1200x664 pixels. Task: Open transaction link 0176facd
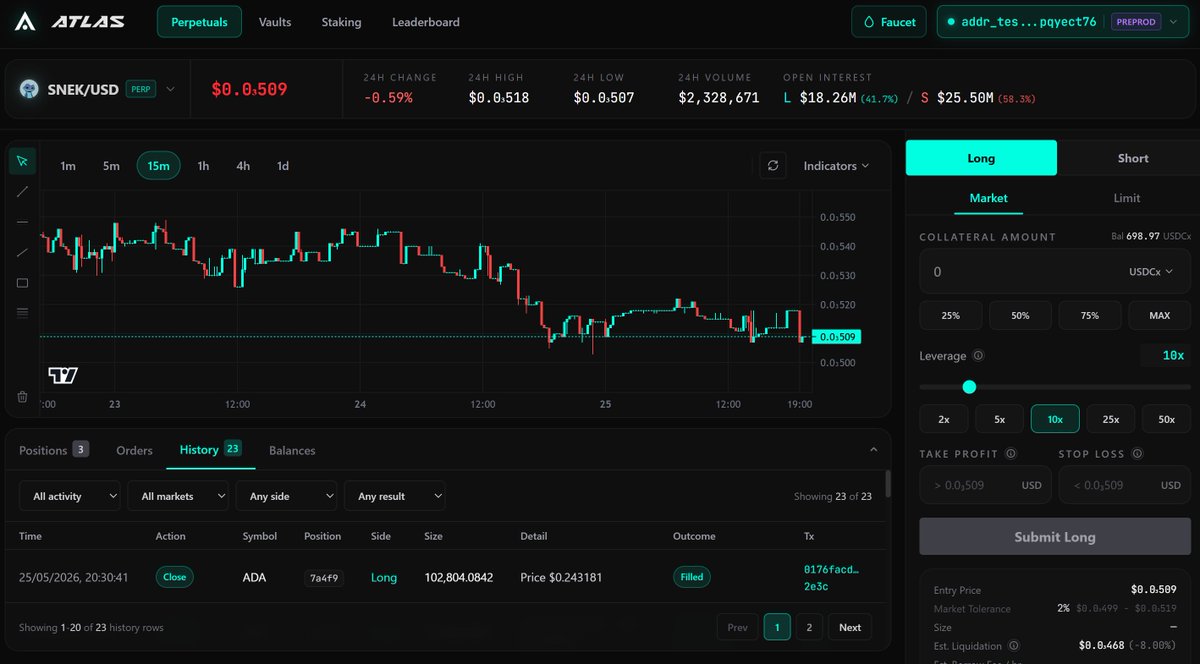coord(831,577)
